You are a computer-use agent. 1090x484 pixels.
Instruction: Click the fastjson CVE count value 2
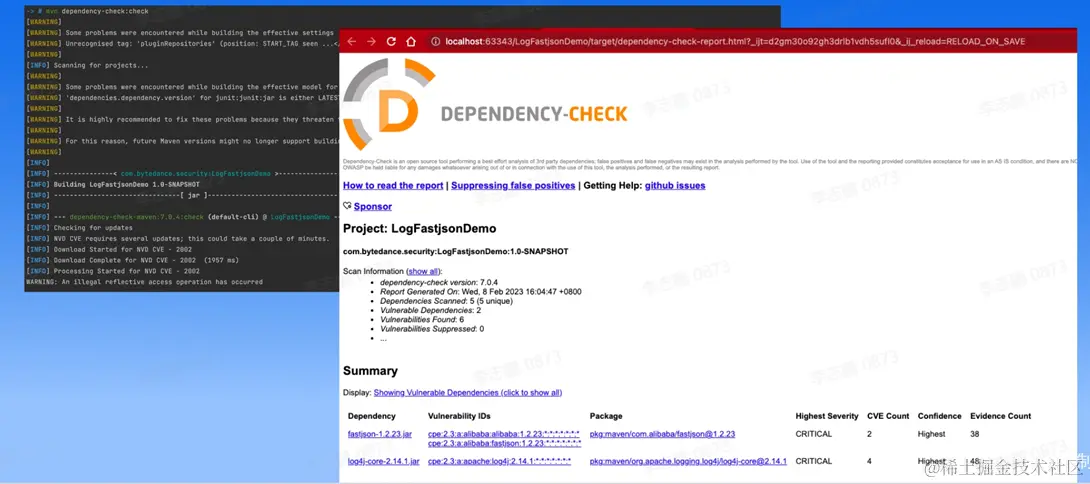point(870,434)
